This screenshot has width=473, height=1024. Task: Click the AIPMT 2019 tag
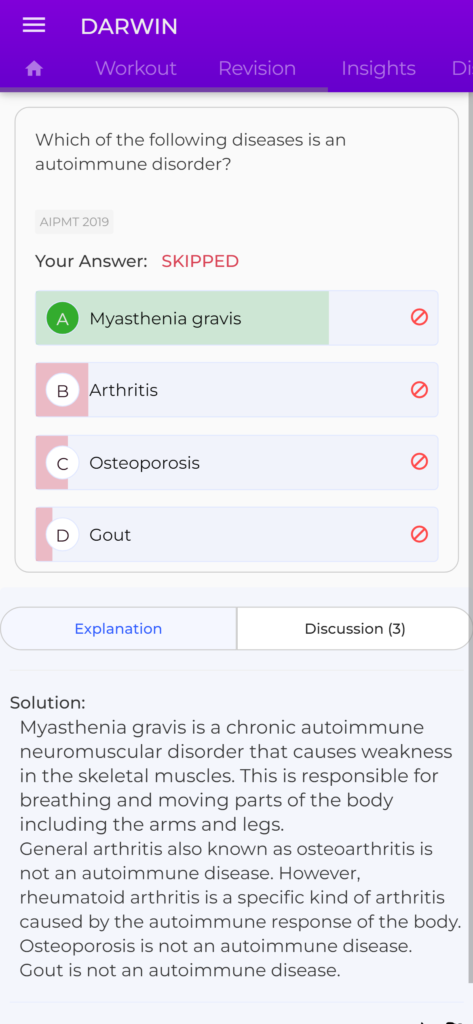(x=74, y=222)
